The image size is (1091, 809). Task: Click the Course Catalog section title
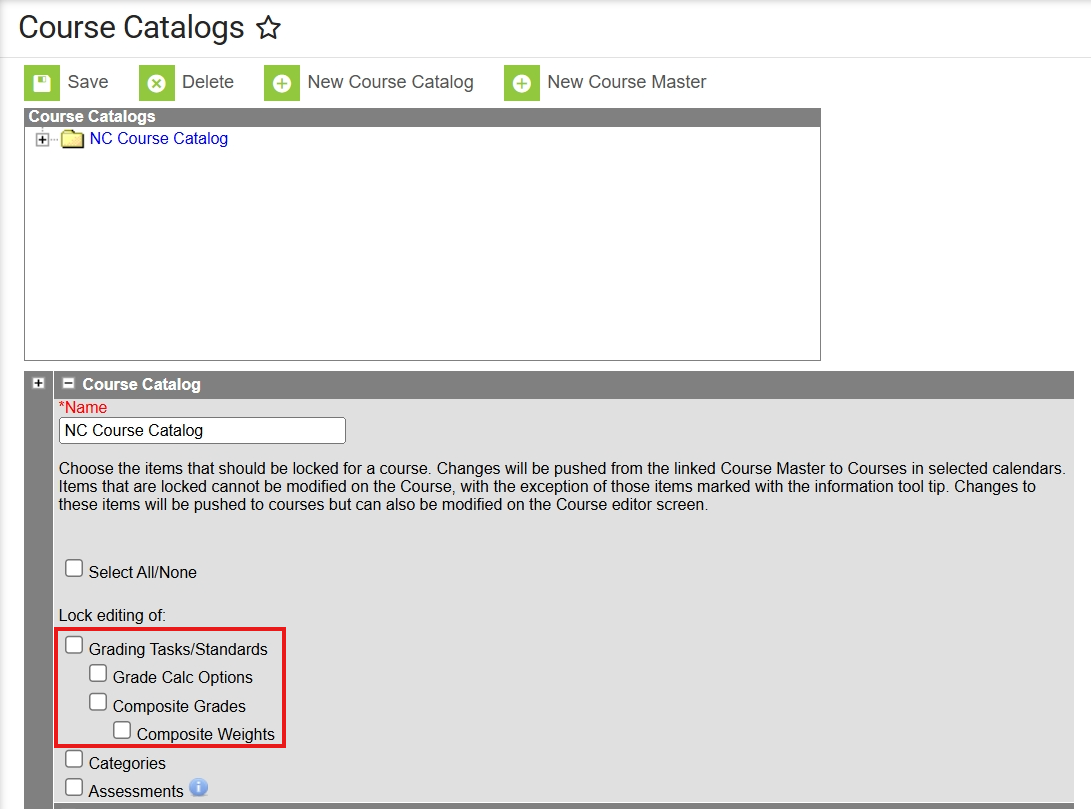coord(143,384)
